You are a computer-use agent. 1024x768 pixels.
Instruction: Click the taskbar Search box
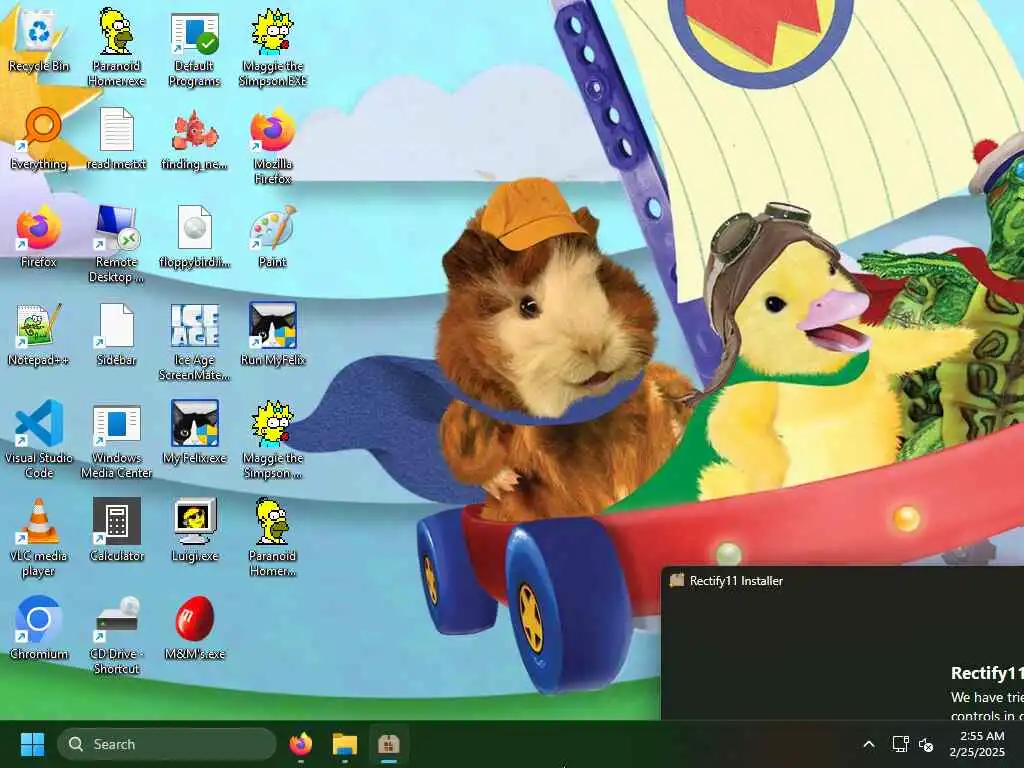coord(167,744)
